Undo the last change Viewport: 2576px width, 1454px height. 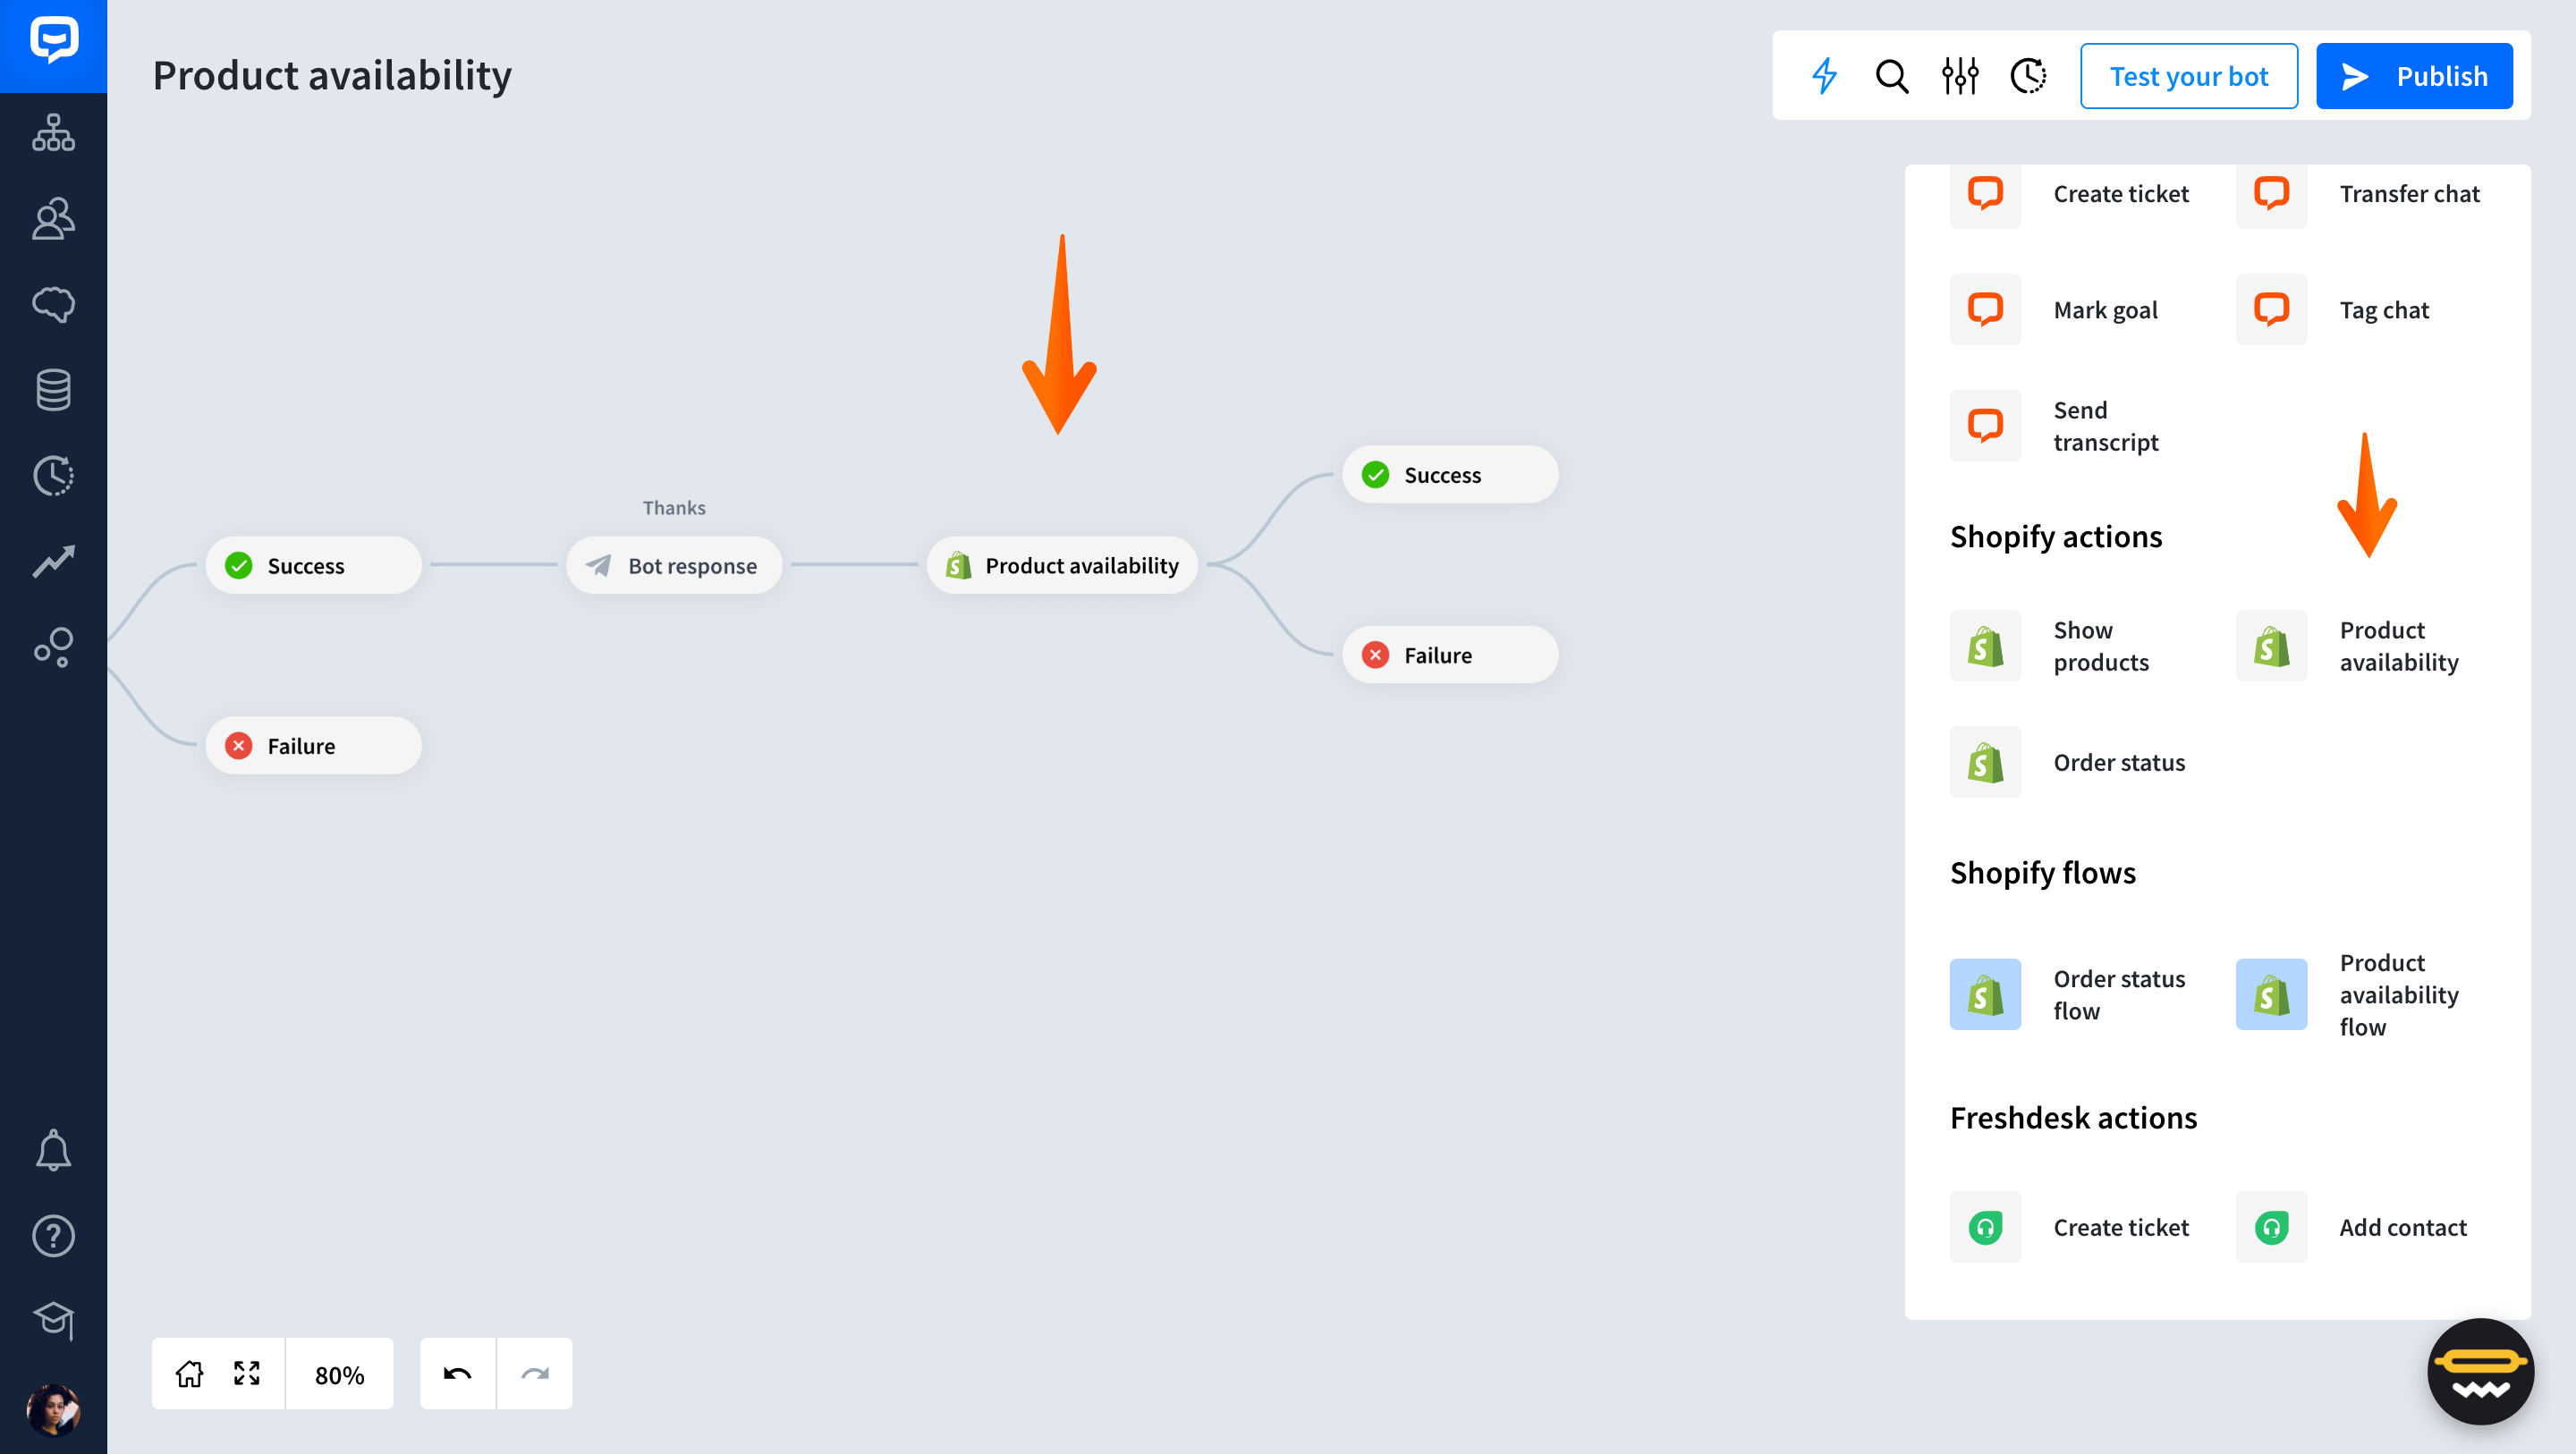[x=457, y=1373]
